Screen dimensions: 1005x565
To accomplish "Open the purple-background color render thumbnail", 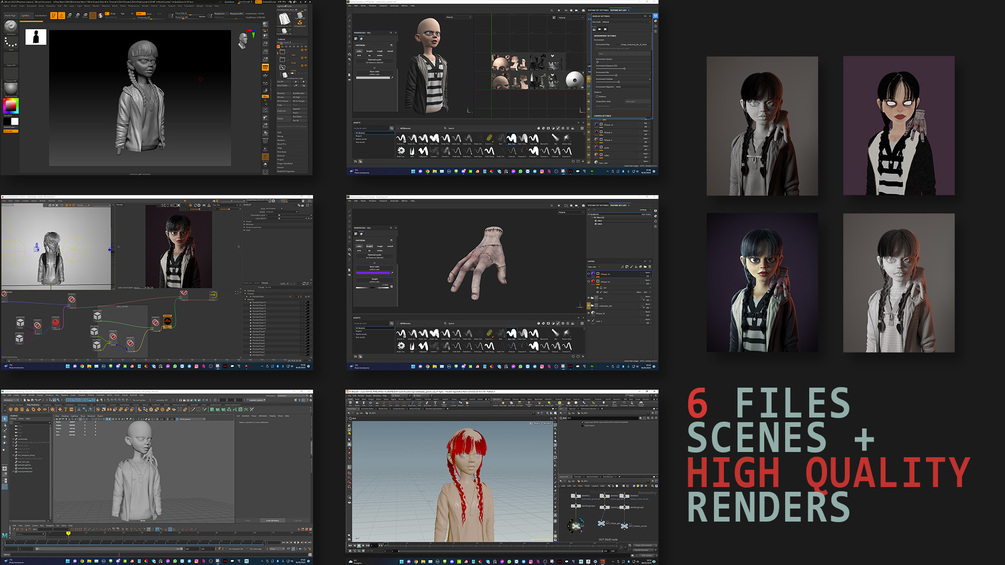I will pos(899,126).
